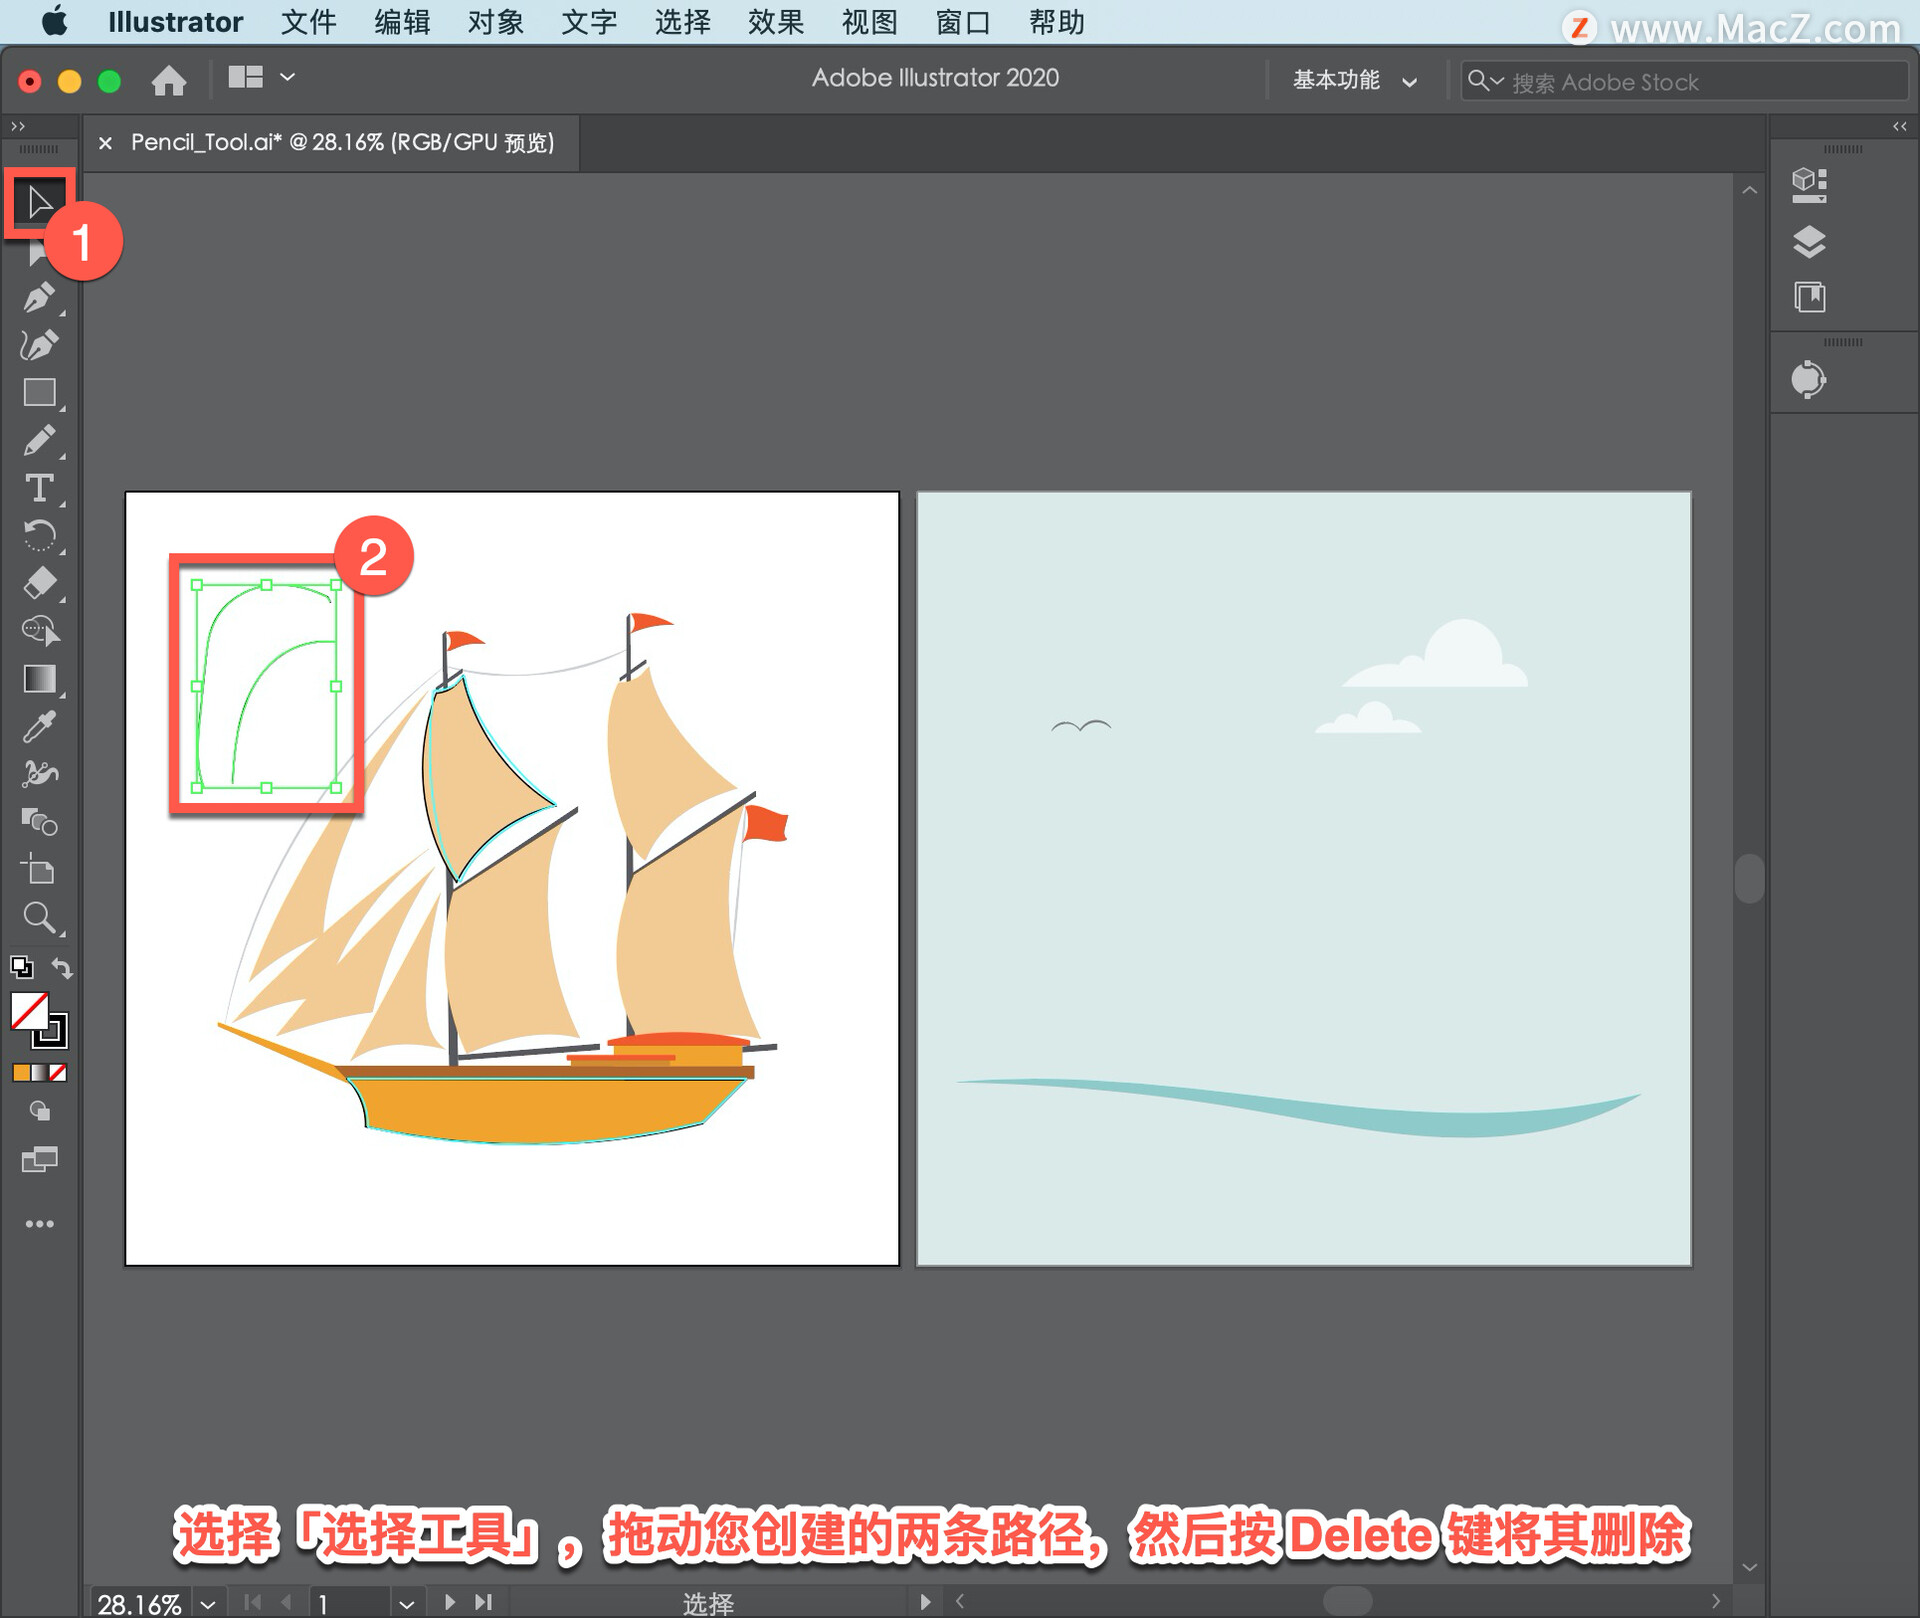Image resolution: width=1920 pixels, height=1618 pixels.
Task: Click the vertical scroll down arrow
Action: point(1749,1567)
